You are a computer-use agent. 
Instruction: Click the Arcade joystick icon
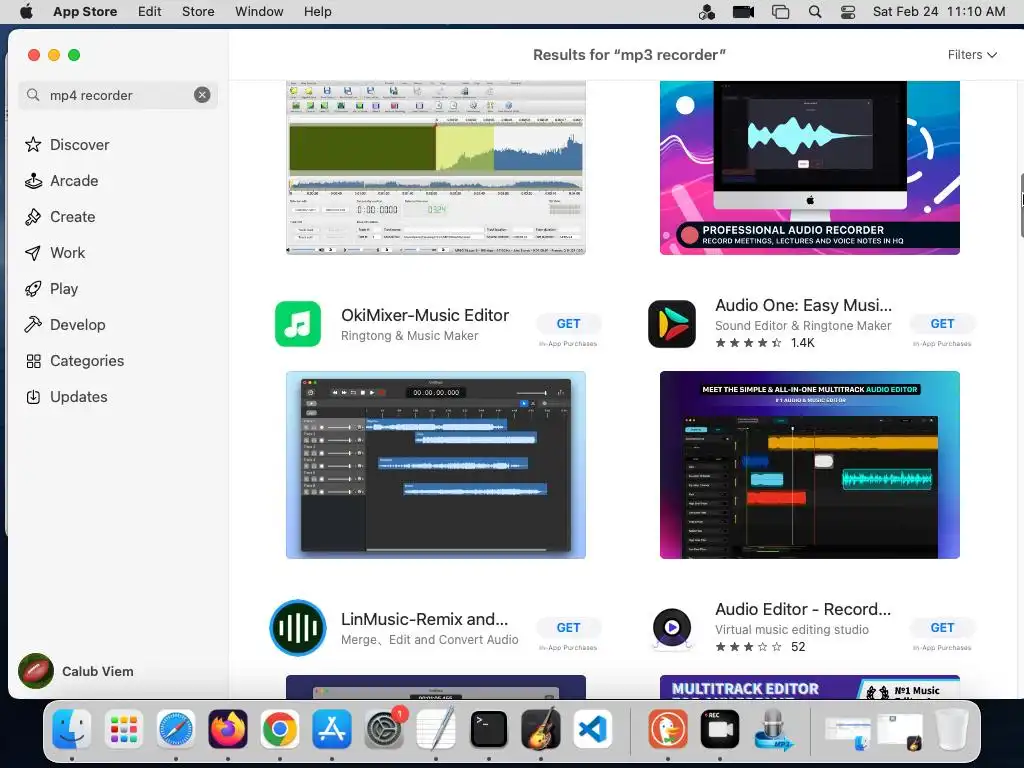33,181
